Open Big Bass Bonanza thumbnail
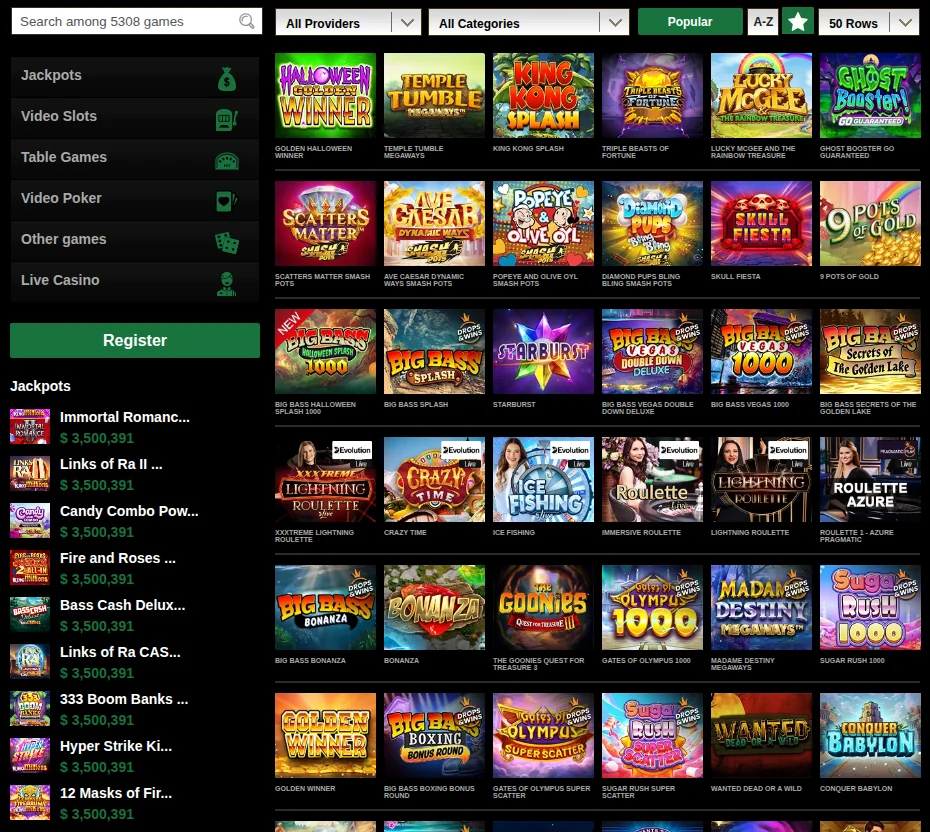Viewport: 930px width, 832px height. [x=325, y=608]
